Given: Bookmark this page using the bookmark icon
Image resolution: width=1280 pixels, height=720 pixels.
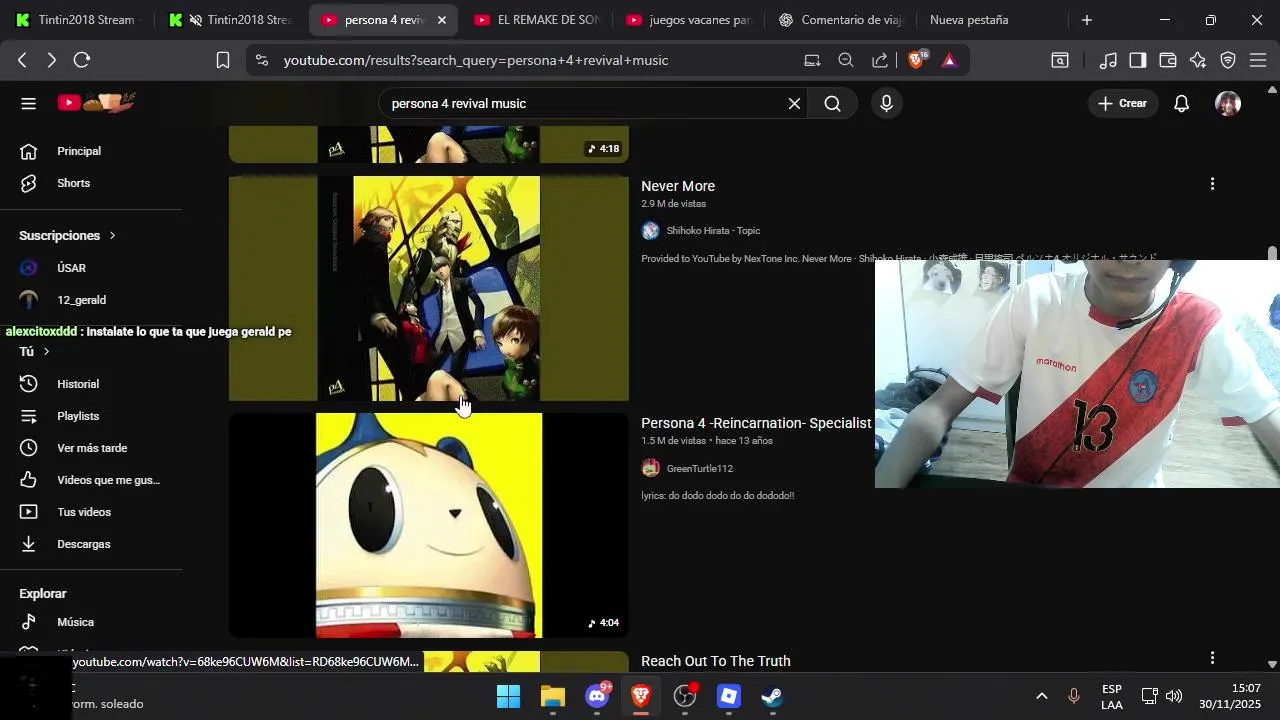Looking at the screenshot, I should tap(223, 60).
